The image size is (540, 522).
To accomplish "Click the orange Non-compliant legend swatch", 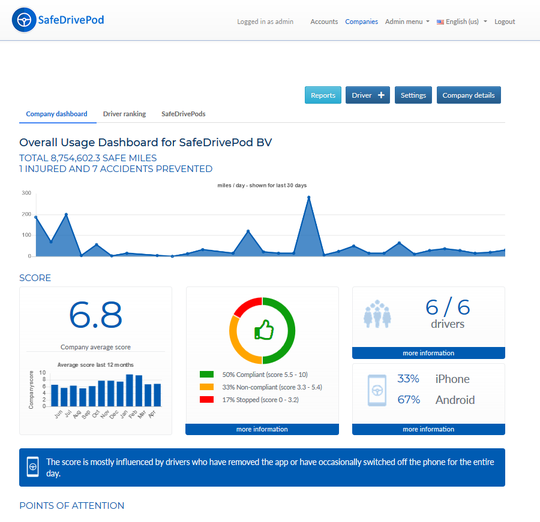I will [207, 387].
